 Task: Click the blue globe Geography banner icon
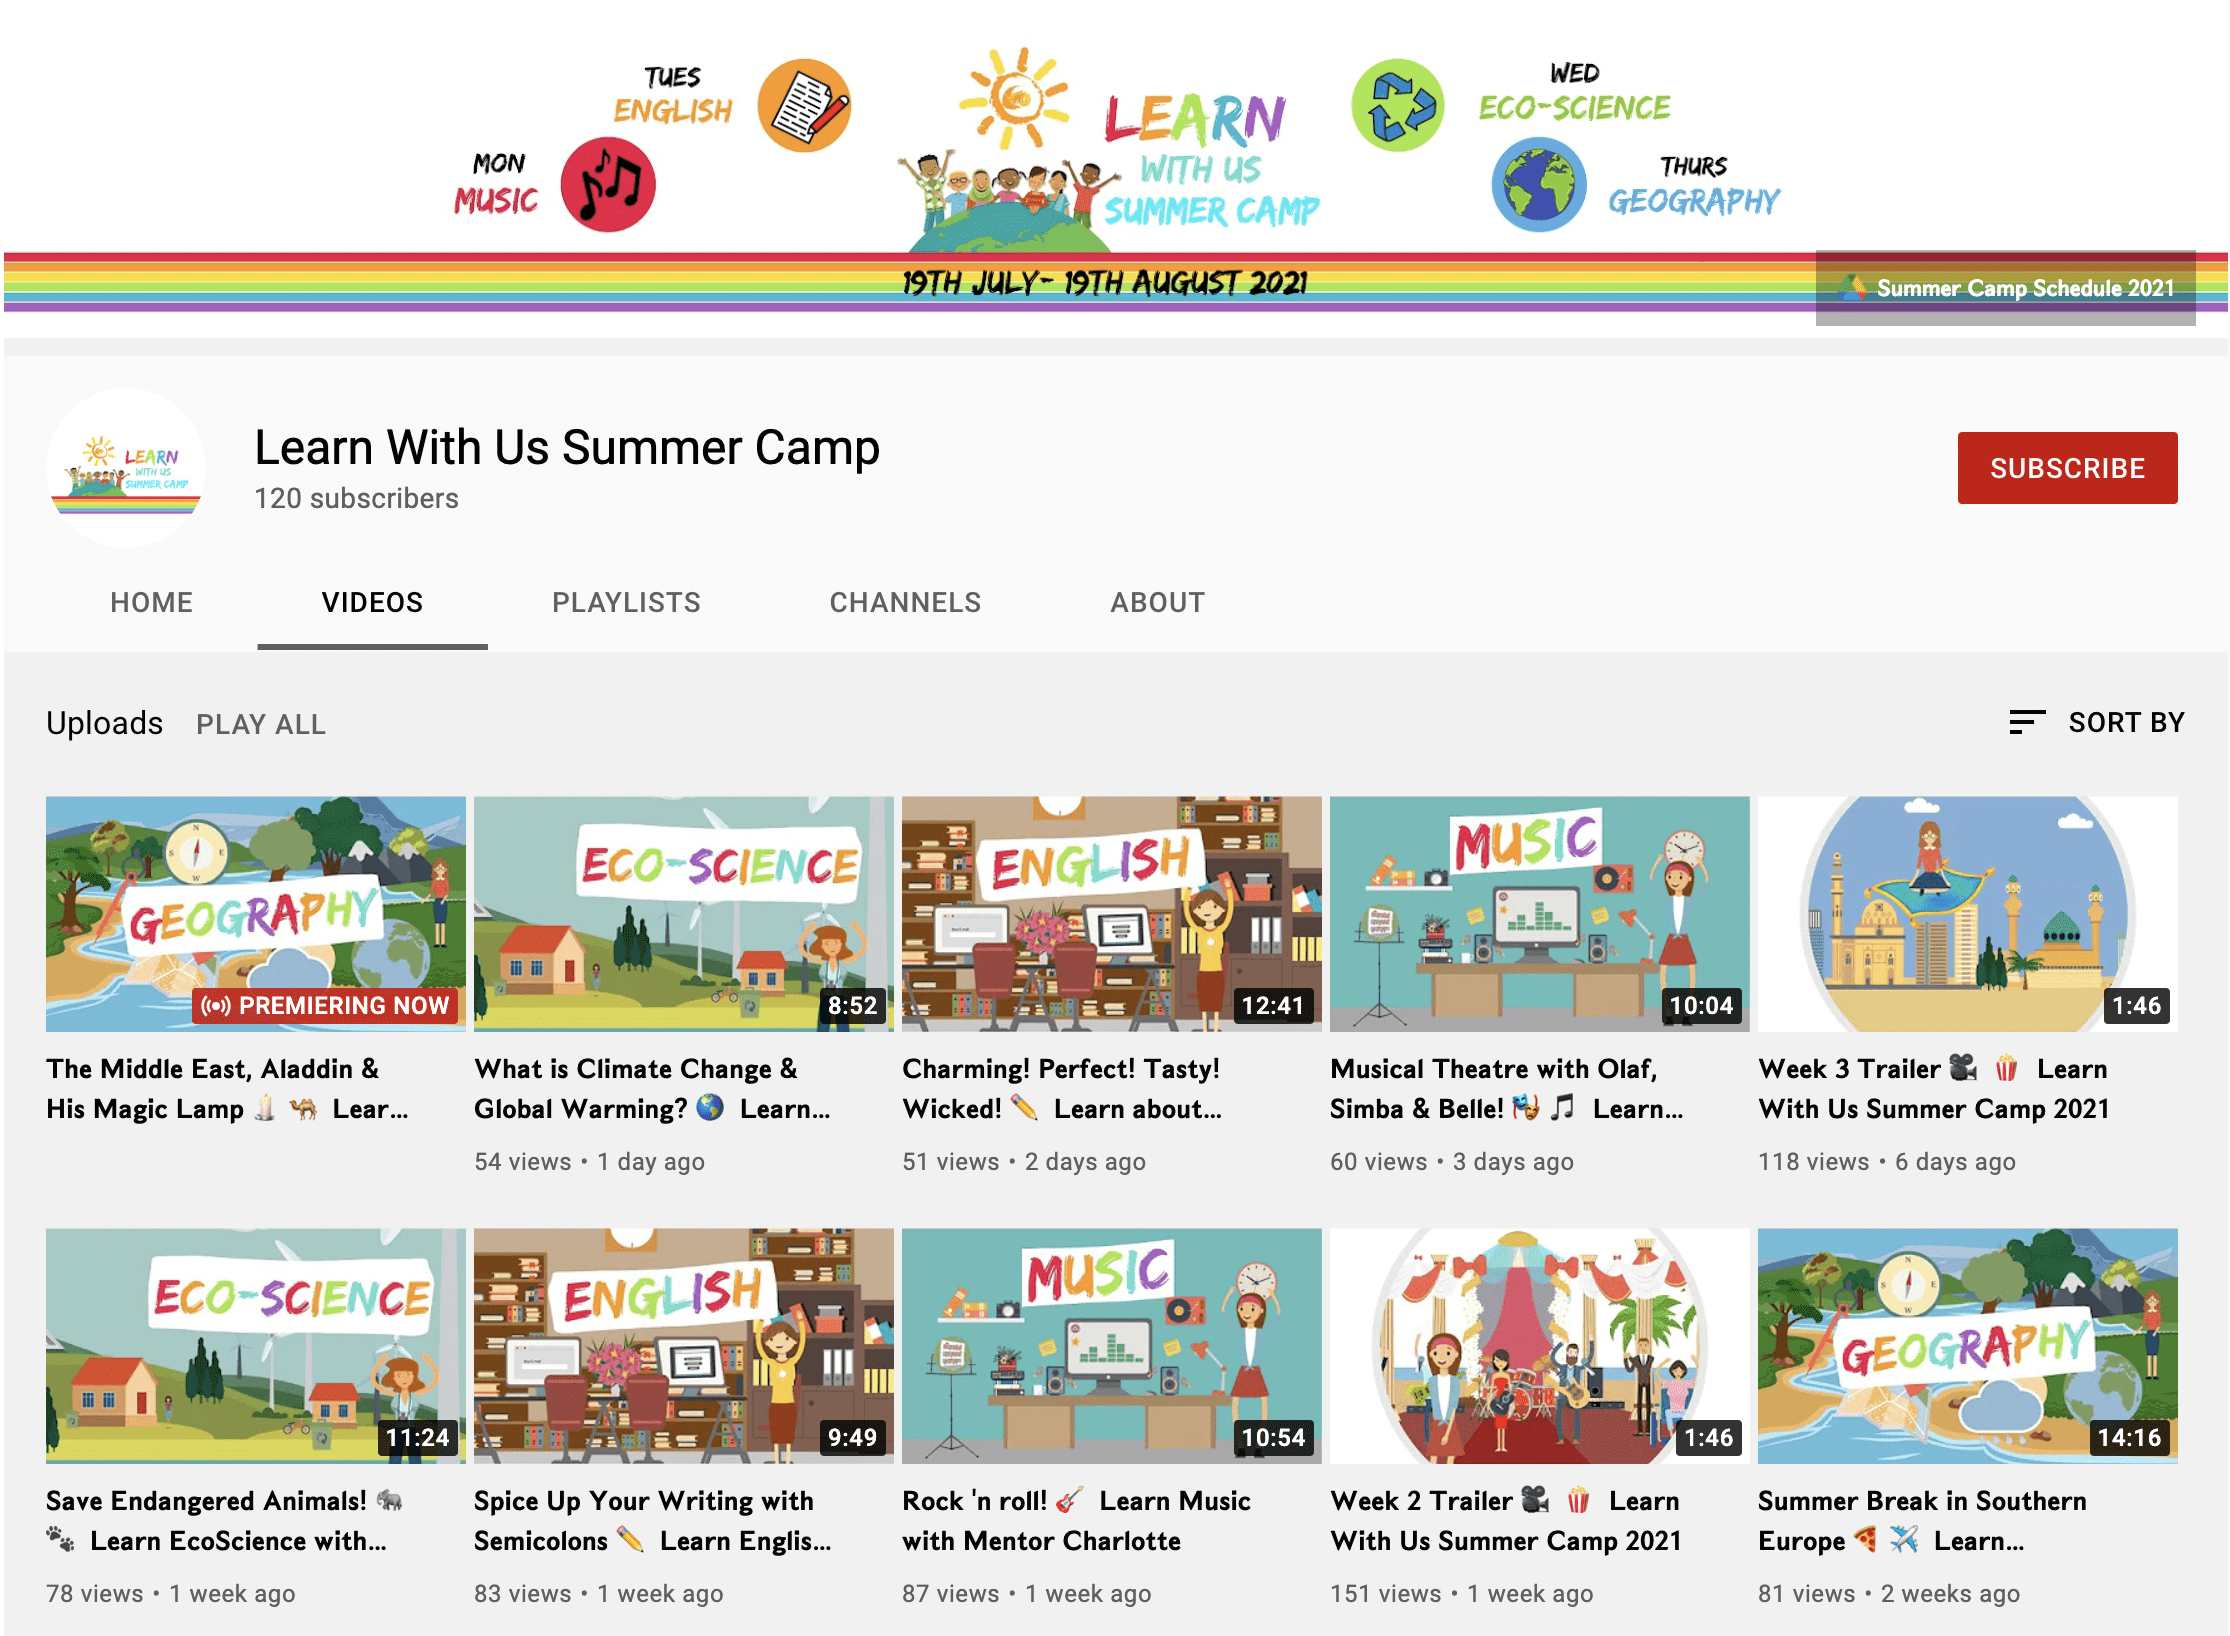1538,186
